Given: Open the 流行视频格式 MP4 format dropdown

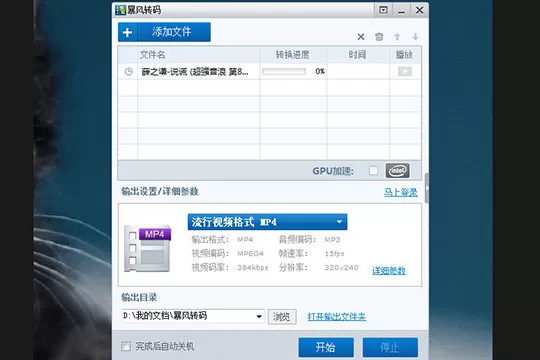Looking at the screenshot, I should (267, 222).
